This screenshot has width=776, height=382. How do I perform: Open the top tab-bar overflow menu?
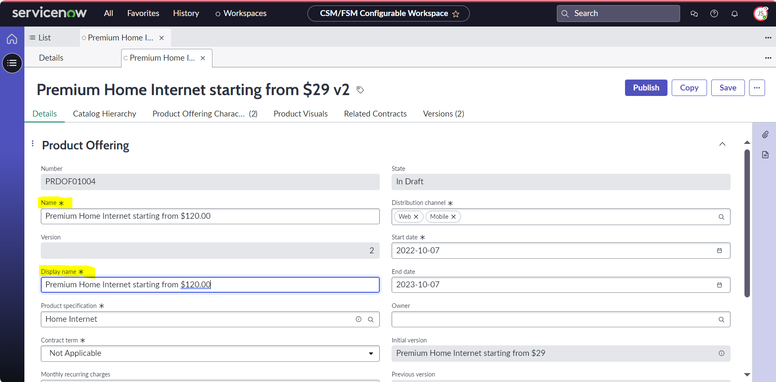pyautogui.click(x=768, y=38)
